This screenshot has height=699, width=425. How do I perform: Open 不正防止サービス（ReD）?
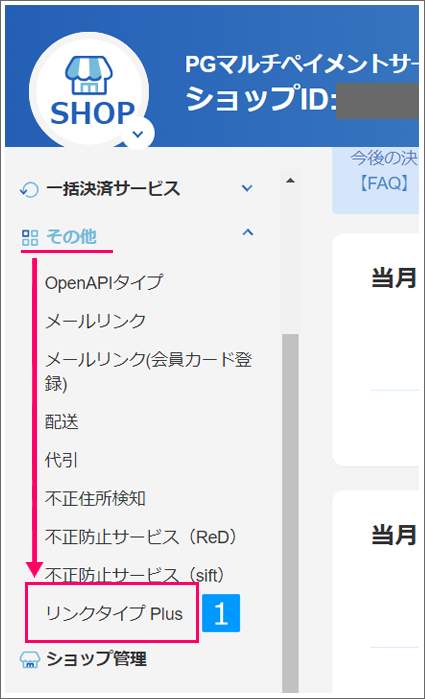142,537
